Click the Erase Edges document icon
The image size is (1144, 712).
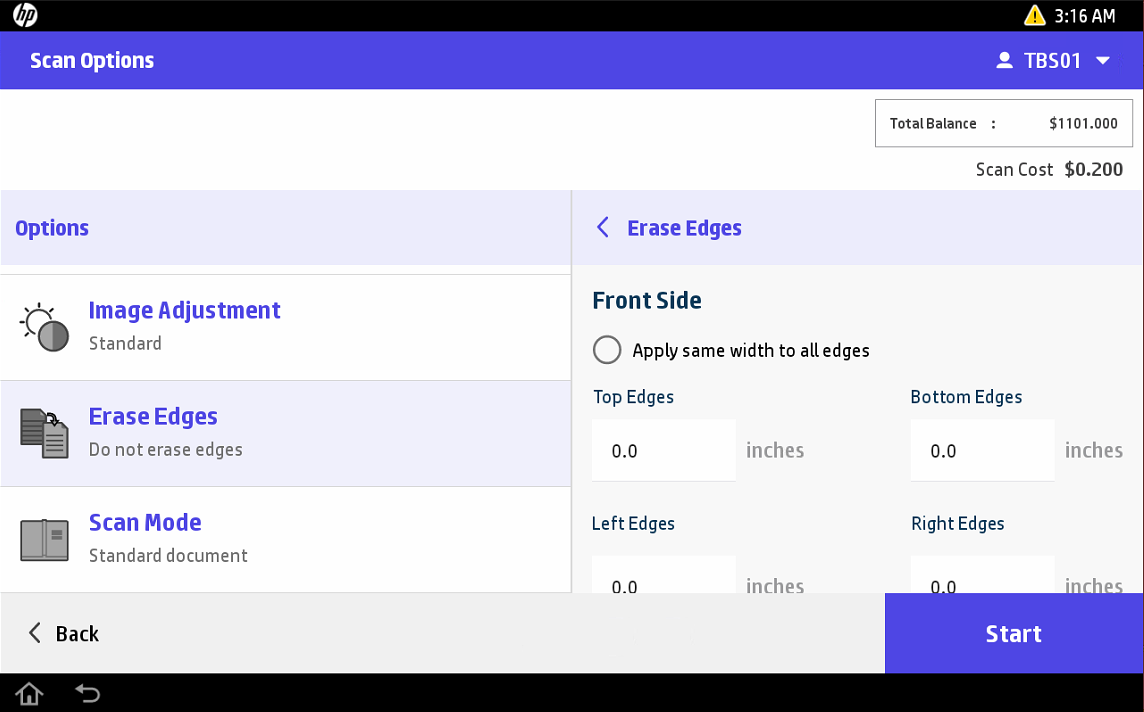pyautogui.click(x=45, y=433)
